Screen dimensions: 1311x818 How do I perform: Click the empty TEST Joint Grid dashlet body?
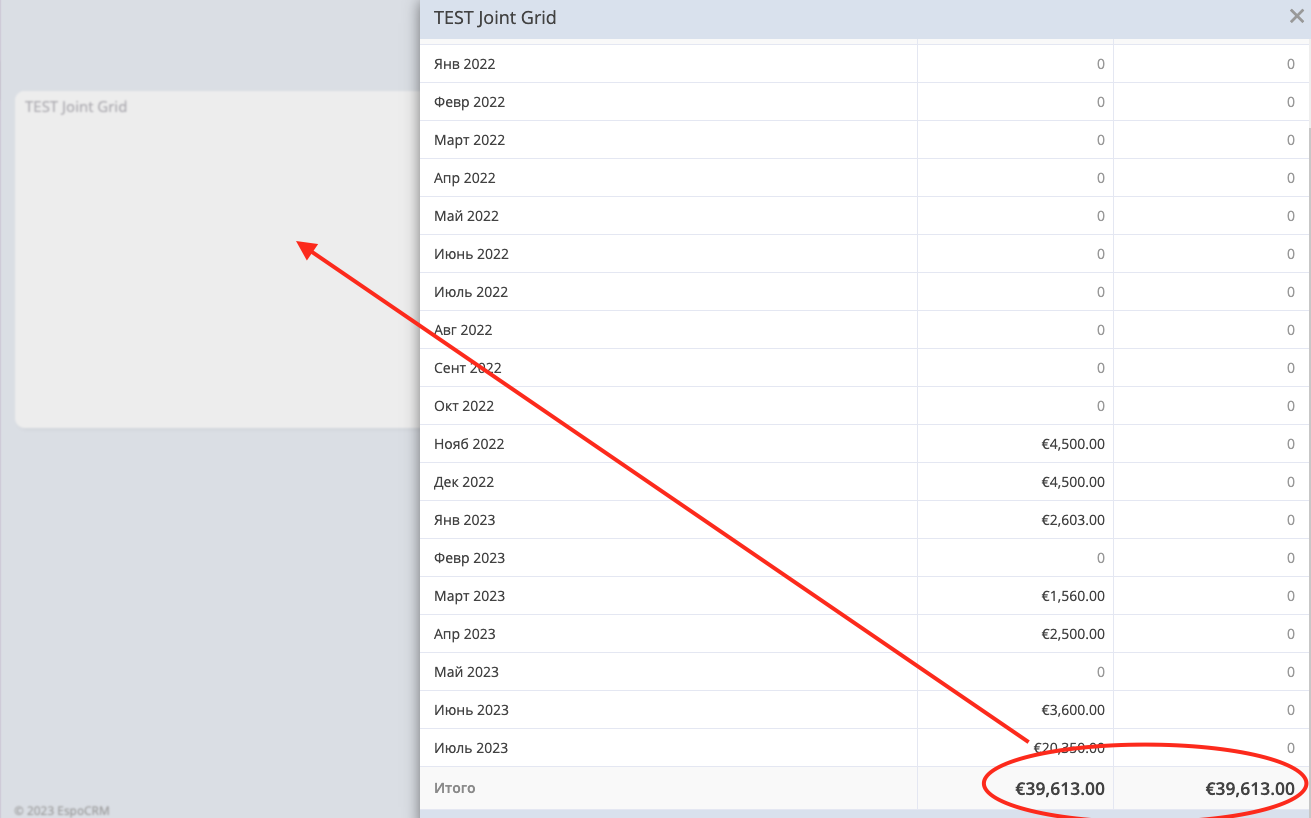coord(217,270)
